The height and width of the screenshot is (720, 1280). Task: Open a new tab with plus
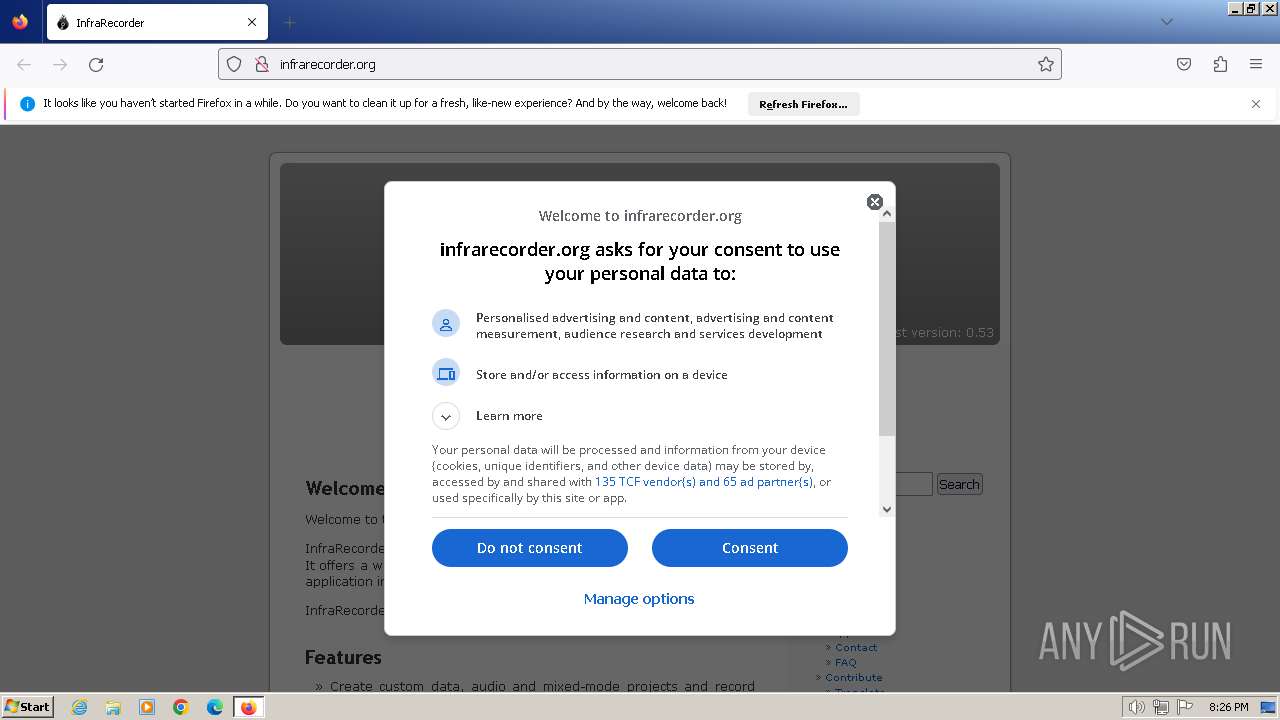(290, 22)
